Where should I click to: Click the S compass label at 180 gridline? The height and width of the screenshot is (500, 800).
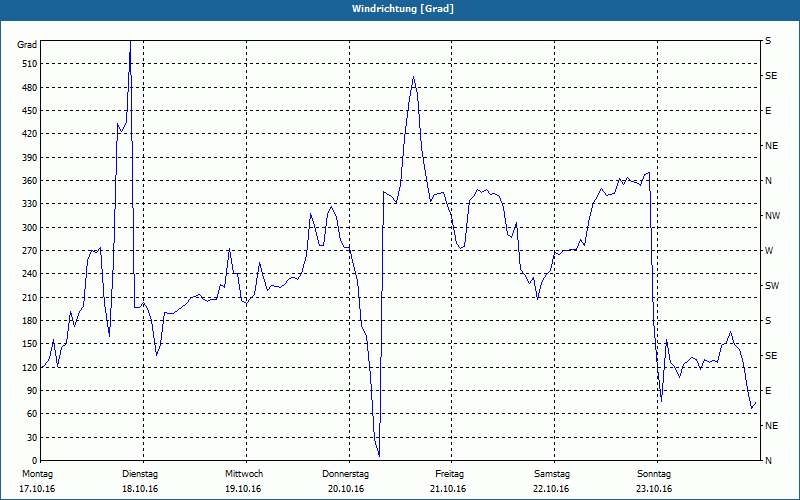[x=768, y=321]
